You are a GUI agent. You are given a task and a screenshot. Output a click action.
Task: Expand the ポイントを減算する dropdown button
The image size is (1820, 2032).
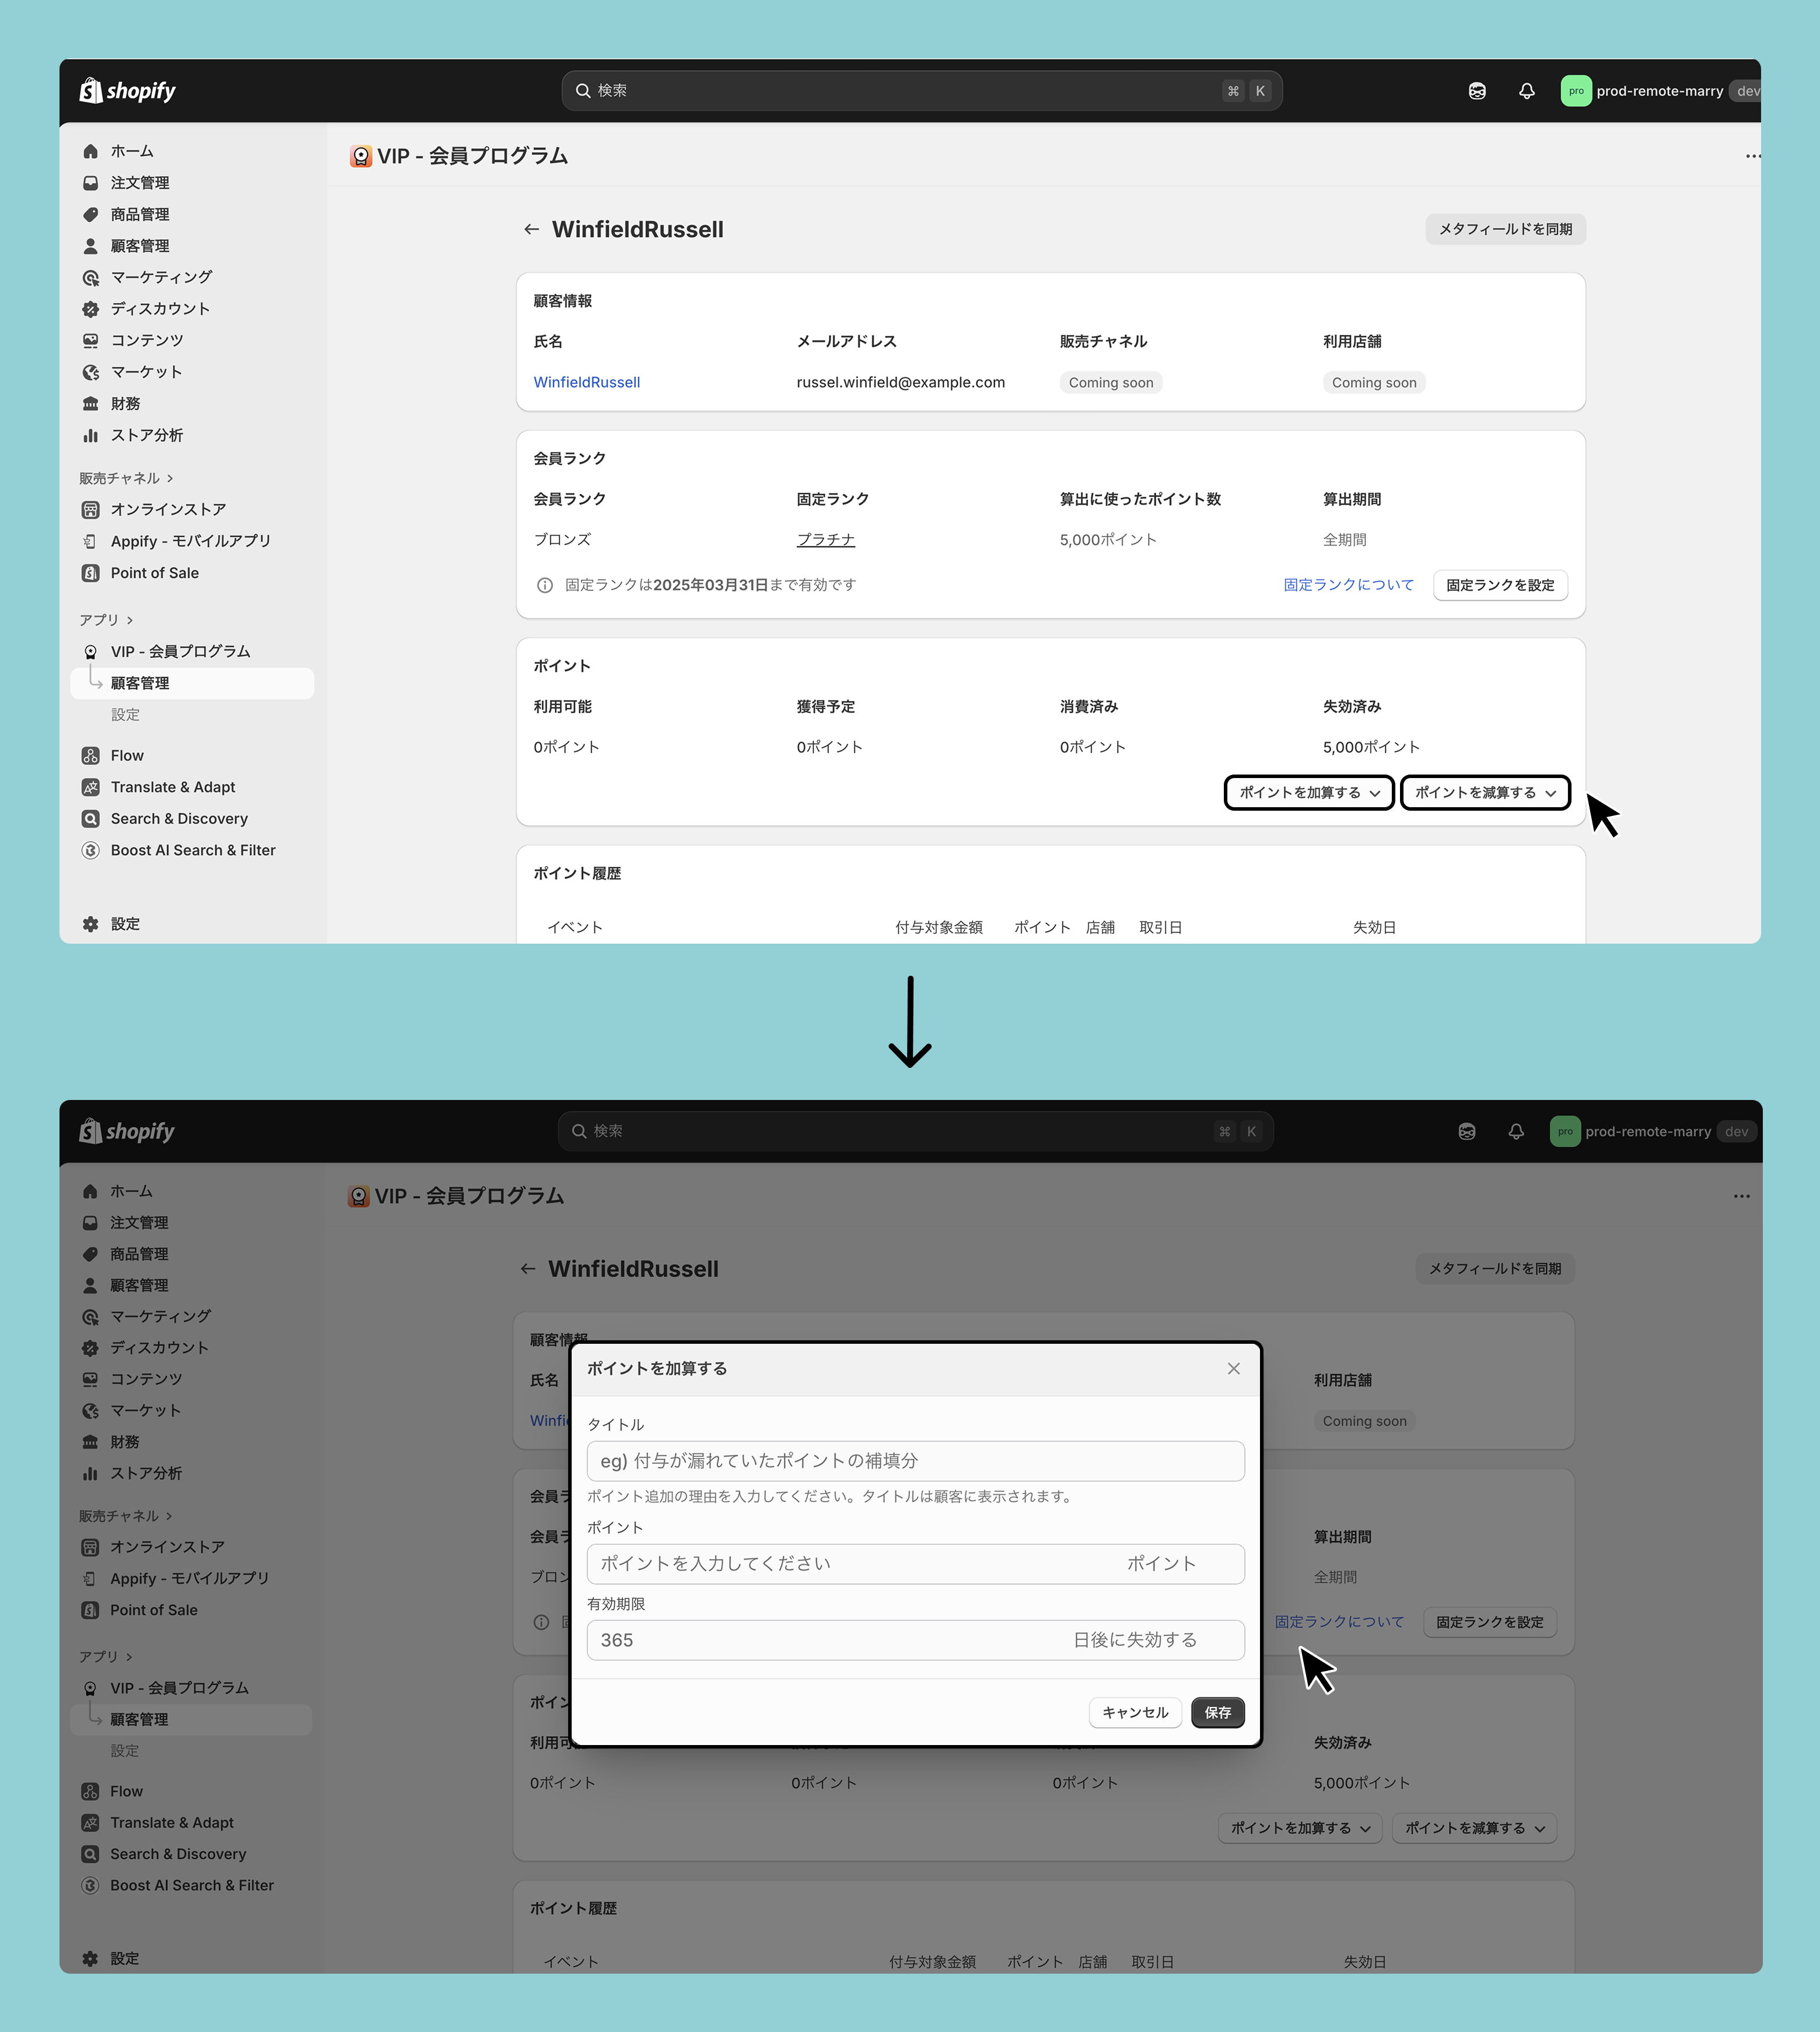(x=1484, y=792)
